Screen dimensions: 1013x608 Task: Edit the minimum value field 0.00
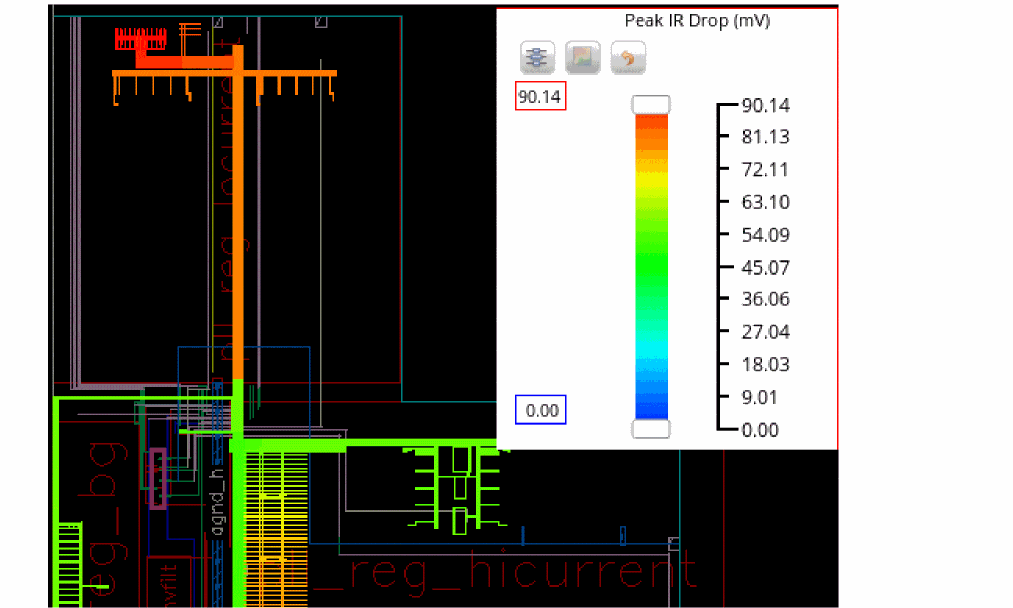tap(540, 410)
